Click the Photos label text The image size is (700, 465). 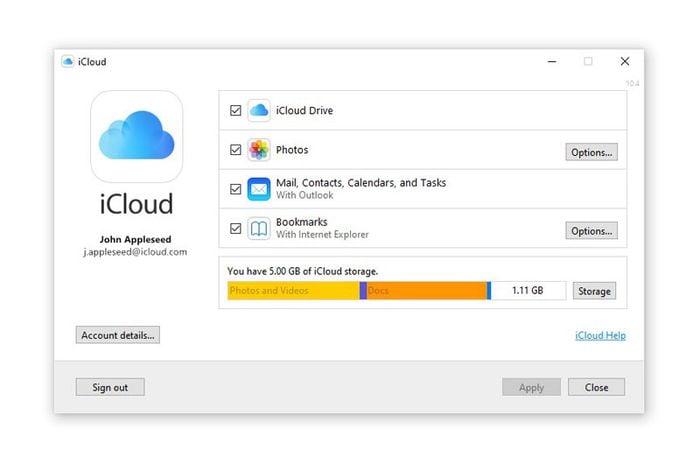click(292, 149)
